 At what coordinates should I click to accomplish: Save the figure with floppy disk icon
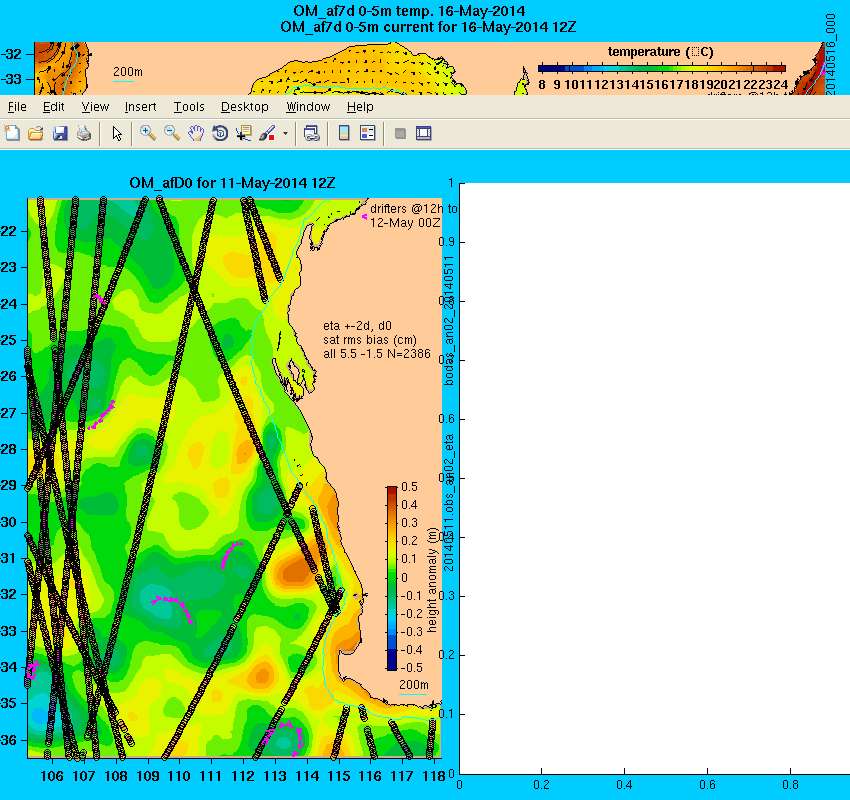pos(60,133)
